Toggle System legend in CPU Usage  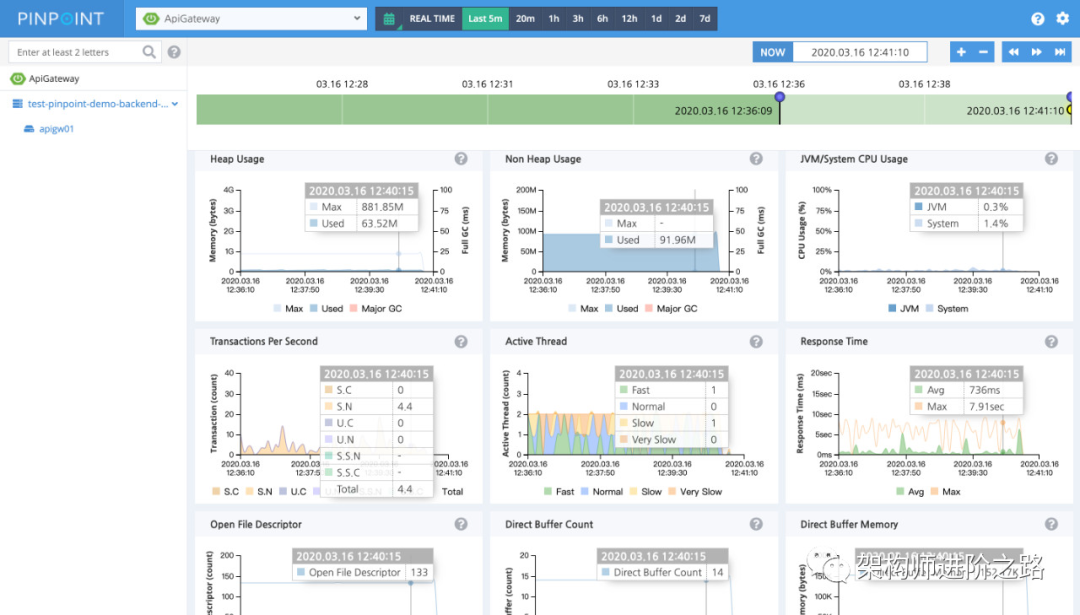coord(947,309)
